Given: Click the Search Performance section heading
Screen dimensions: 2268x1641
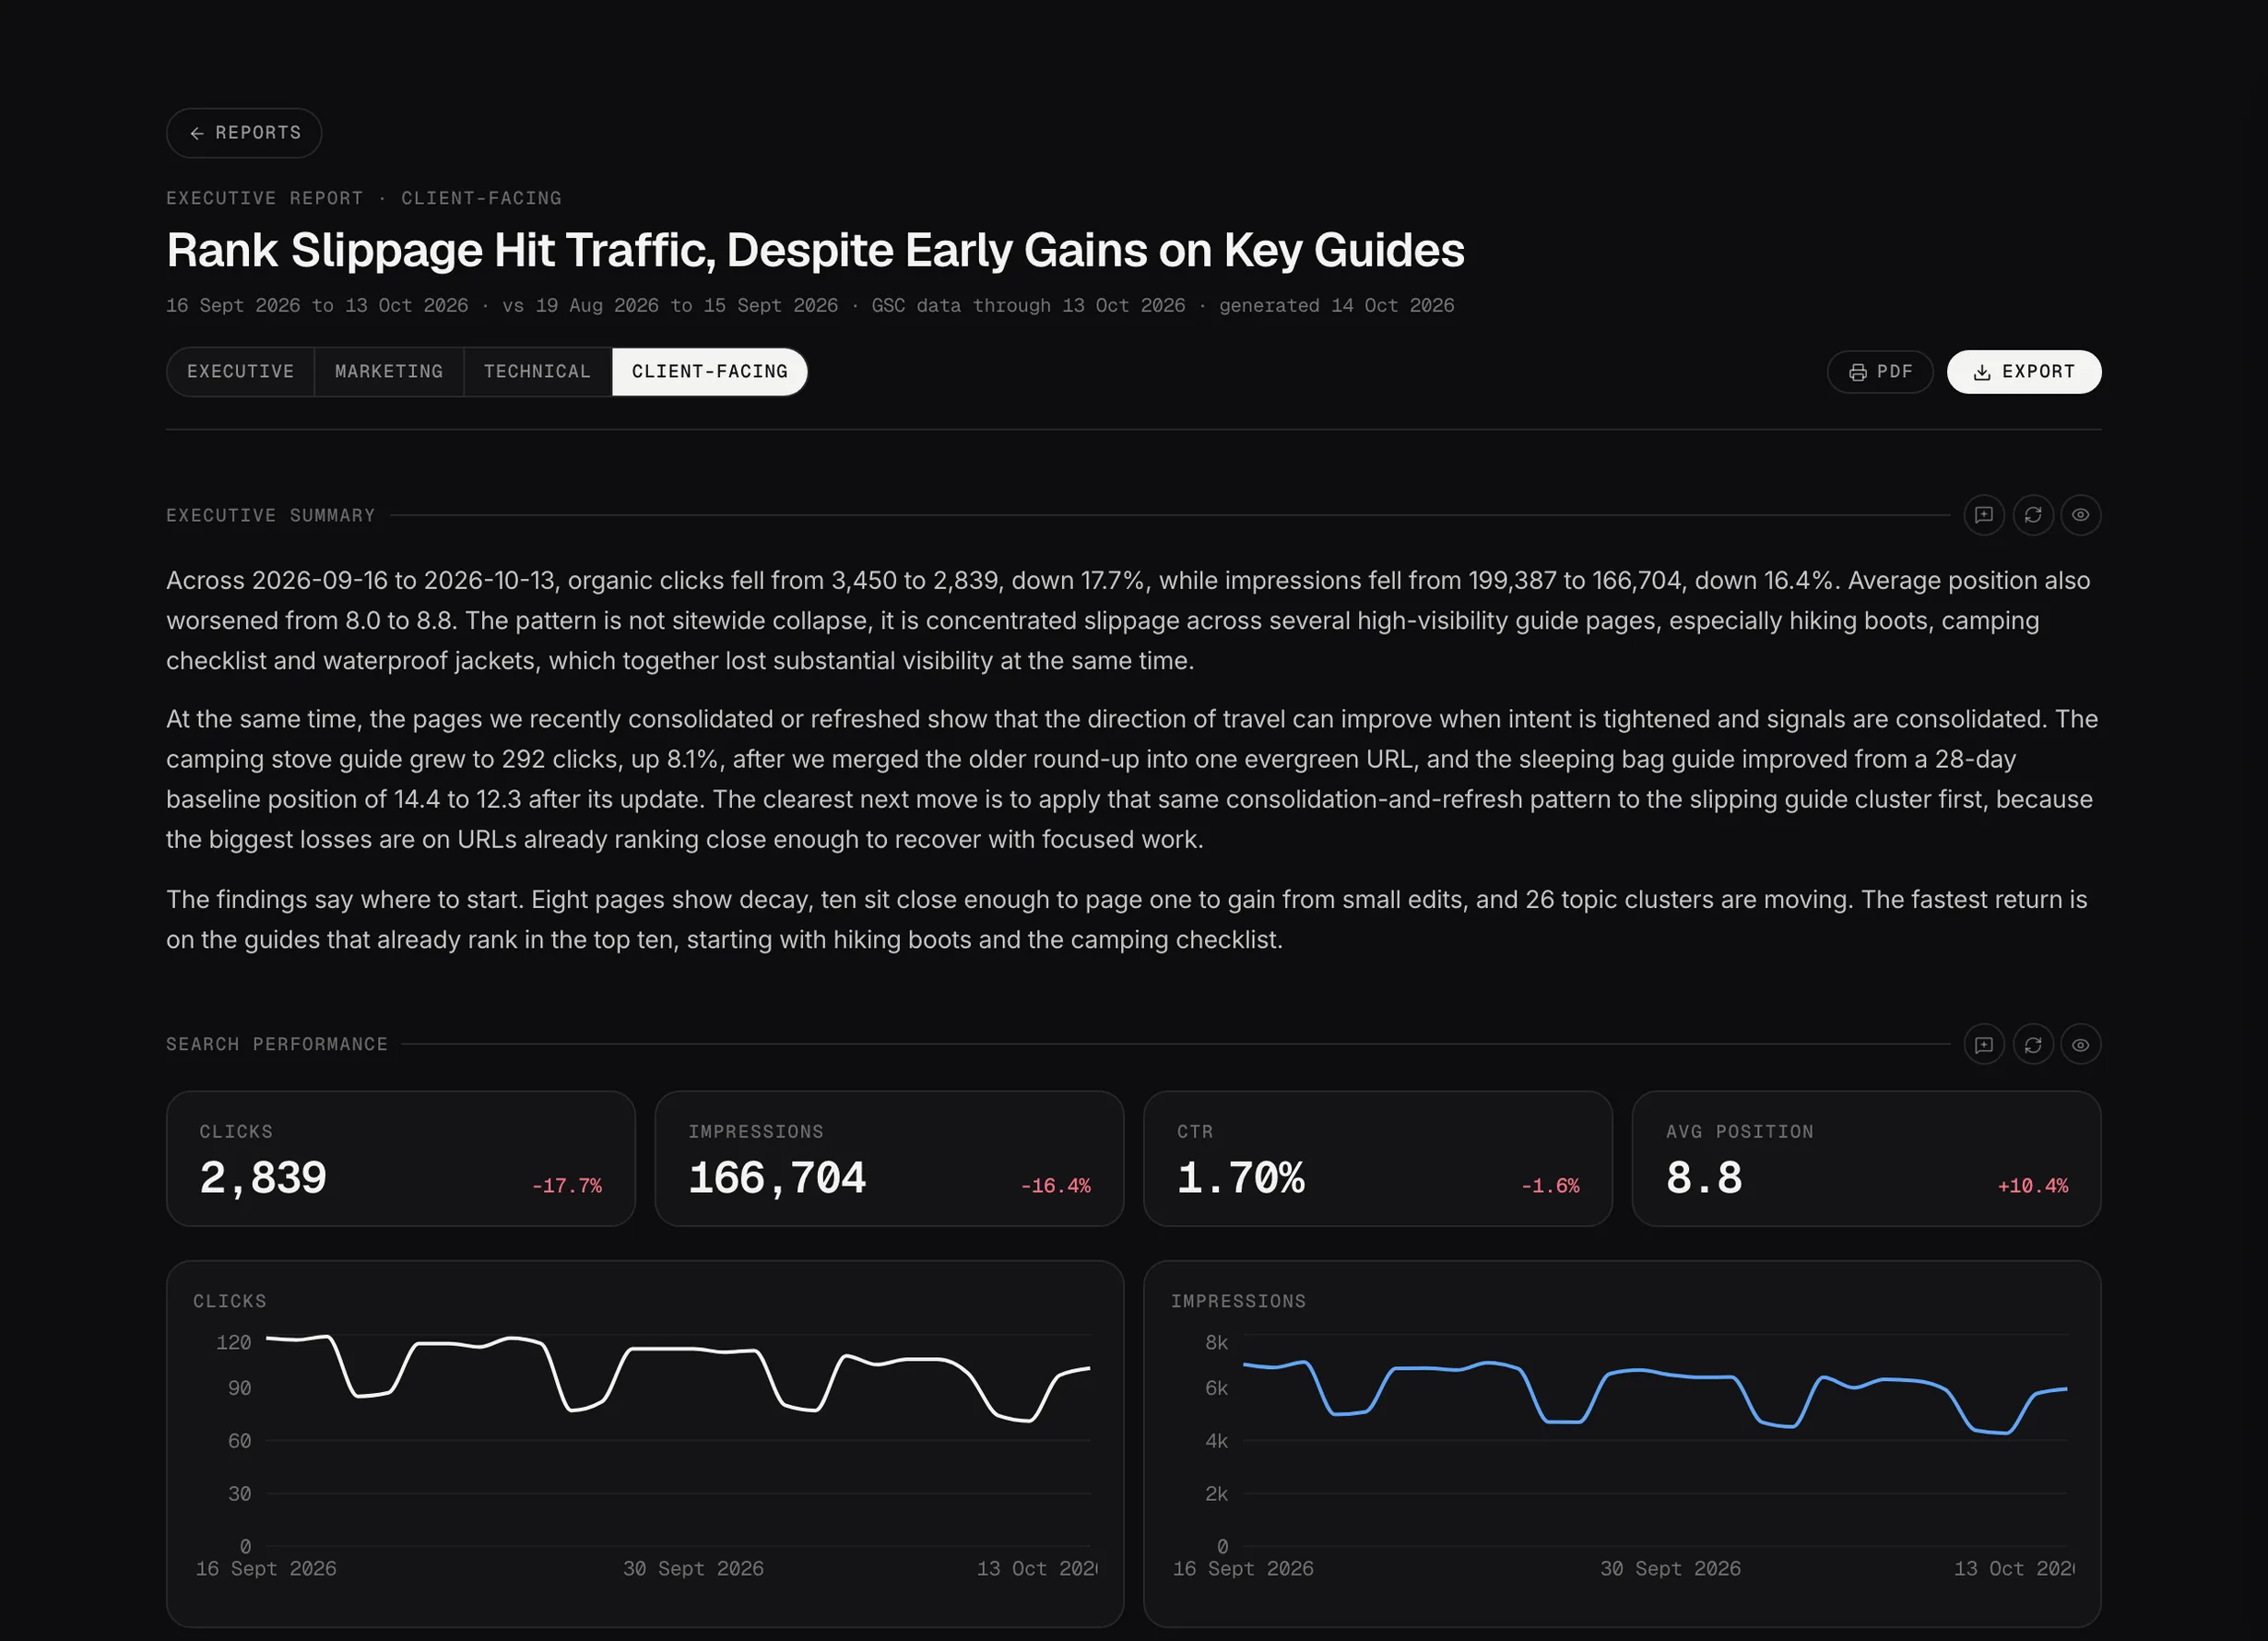Looking at the screenshot, I should point(277,1045).
